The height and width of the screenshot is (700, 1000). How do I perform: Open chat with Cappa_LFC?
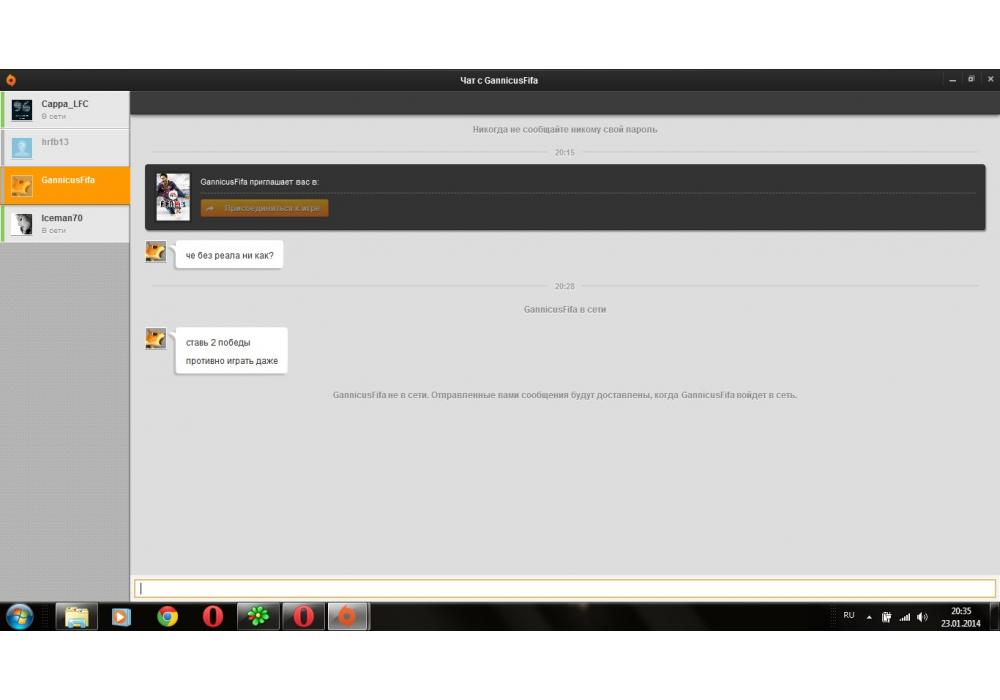[x=65, y=110]
